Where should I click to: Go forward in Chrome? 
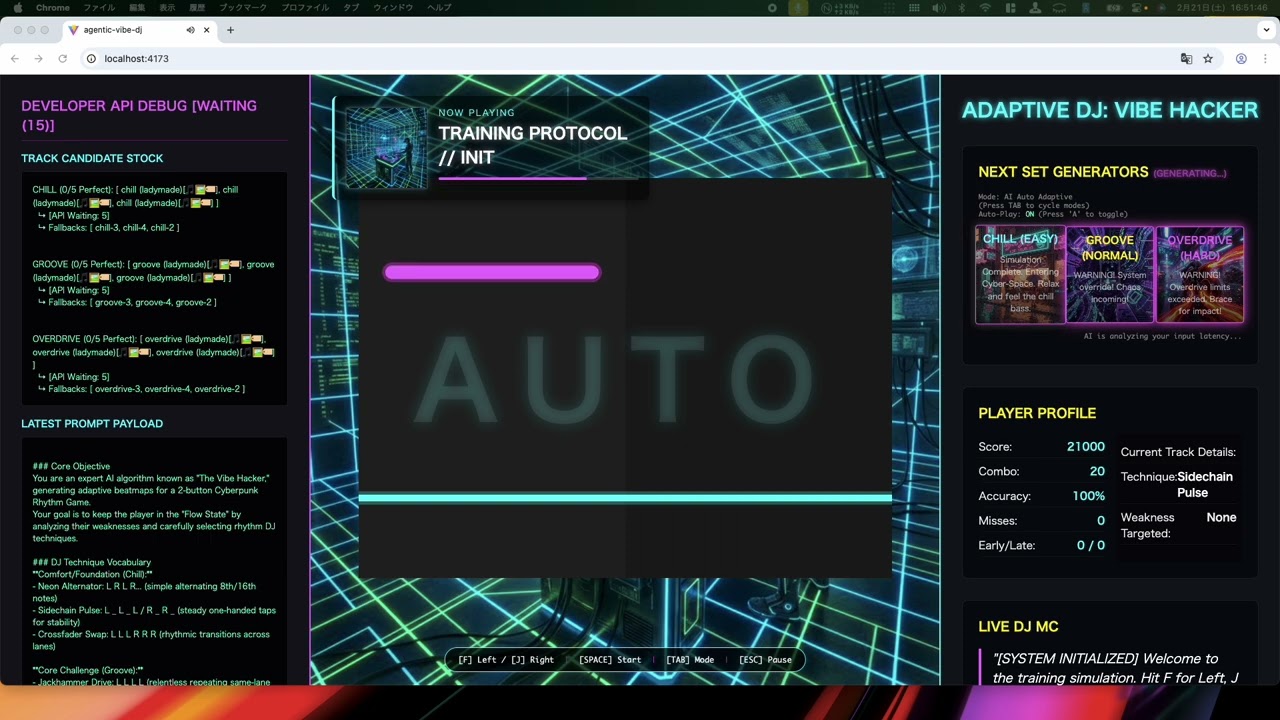pyautogui.click(x=38, y=59)
